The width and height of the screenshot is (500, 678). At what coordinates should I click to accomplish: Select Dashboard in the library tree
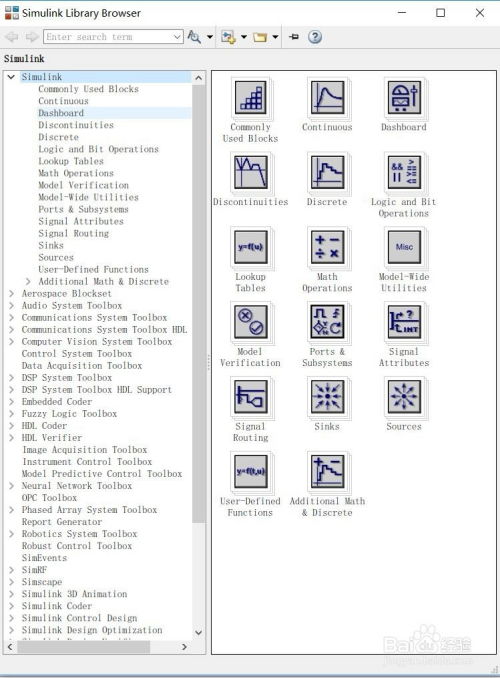point(61,113)
